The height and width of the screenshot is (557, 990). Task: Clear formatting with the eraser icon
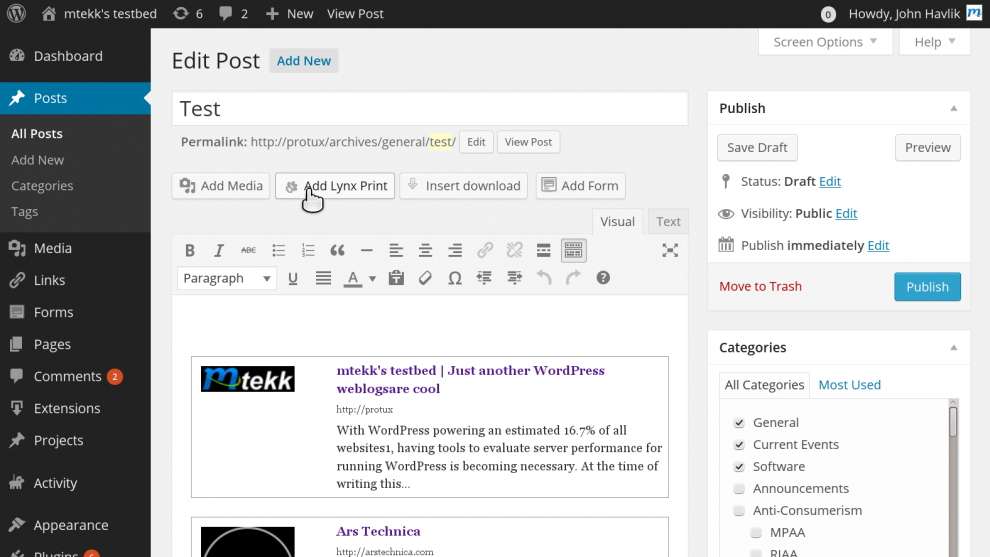coord(426,278)
